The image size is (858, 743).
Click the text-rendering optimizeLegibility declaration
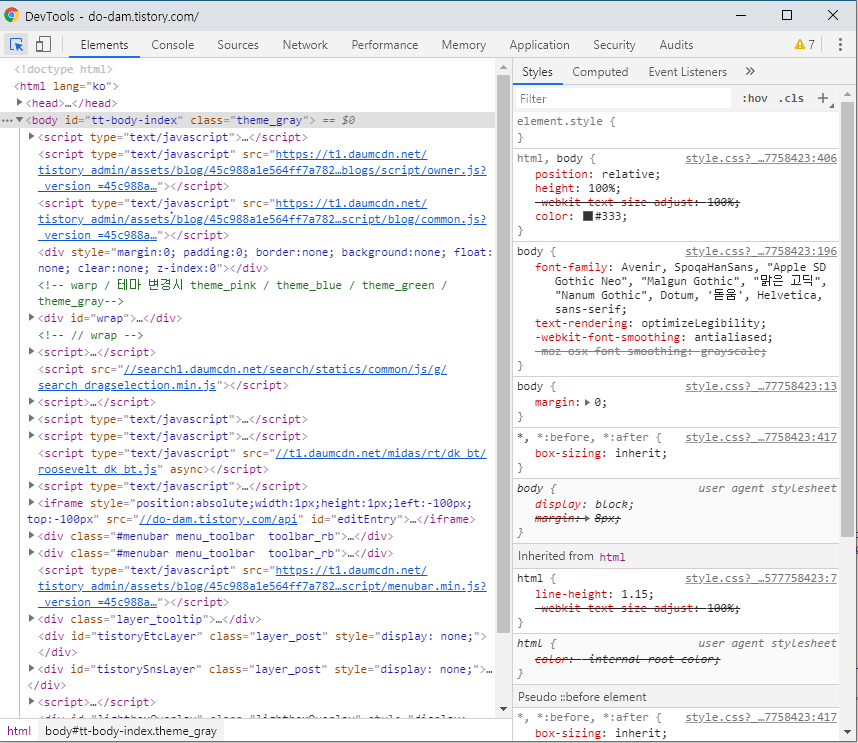[x=651, y=323]
